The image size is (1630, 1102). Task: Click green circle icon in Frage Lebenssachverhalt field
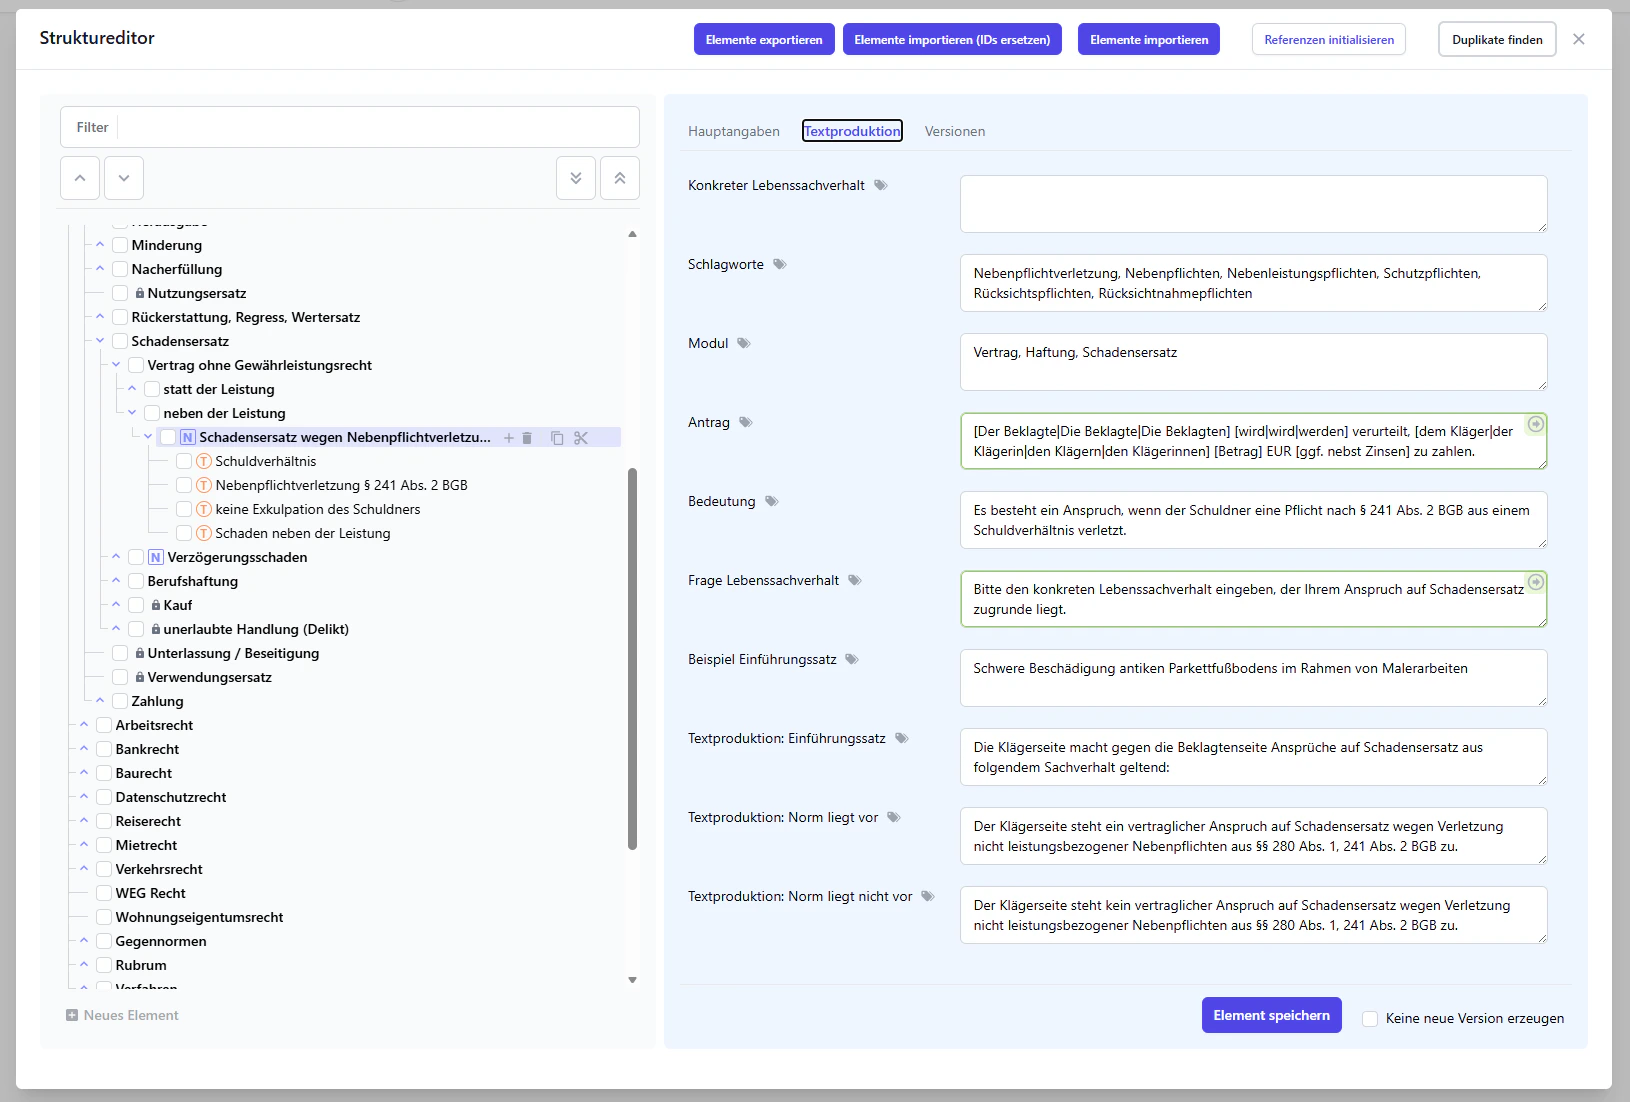click(x=1536, y=582)
